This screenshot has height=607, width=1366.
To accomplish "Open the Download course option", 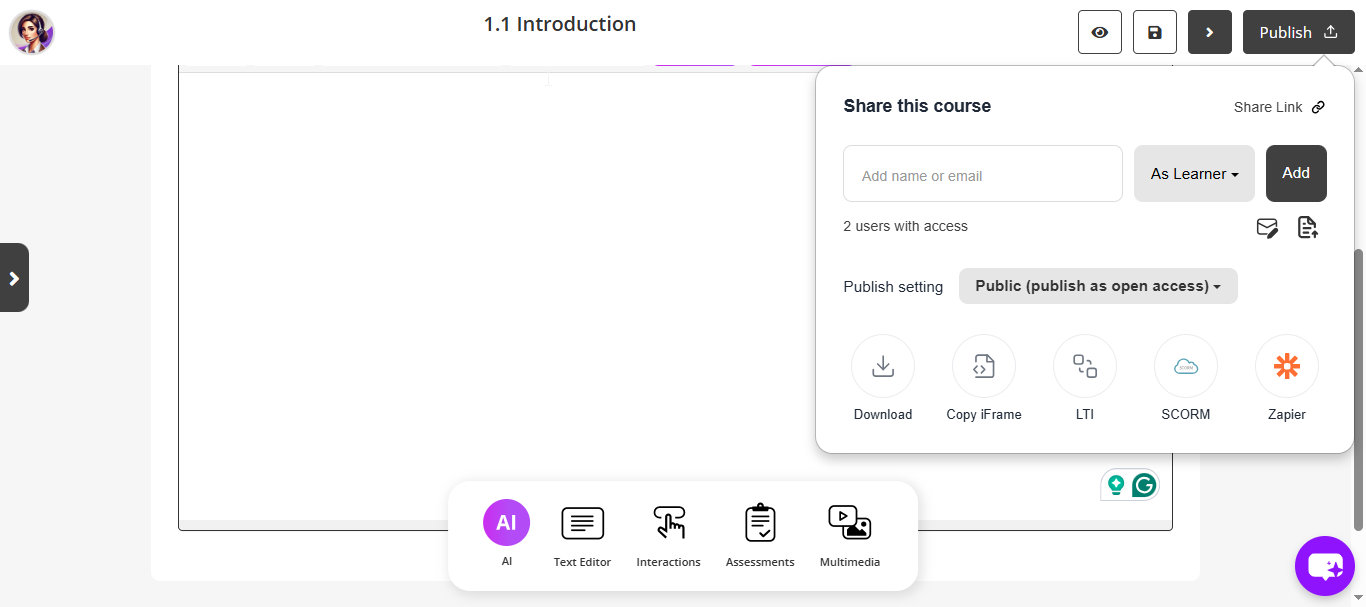I will click(x=883, y=365).
